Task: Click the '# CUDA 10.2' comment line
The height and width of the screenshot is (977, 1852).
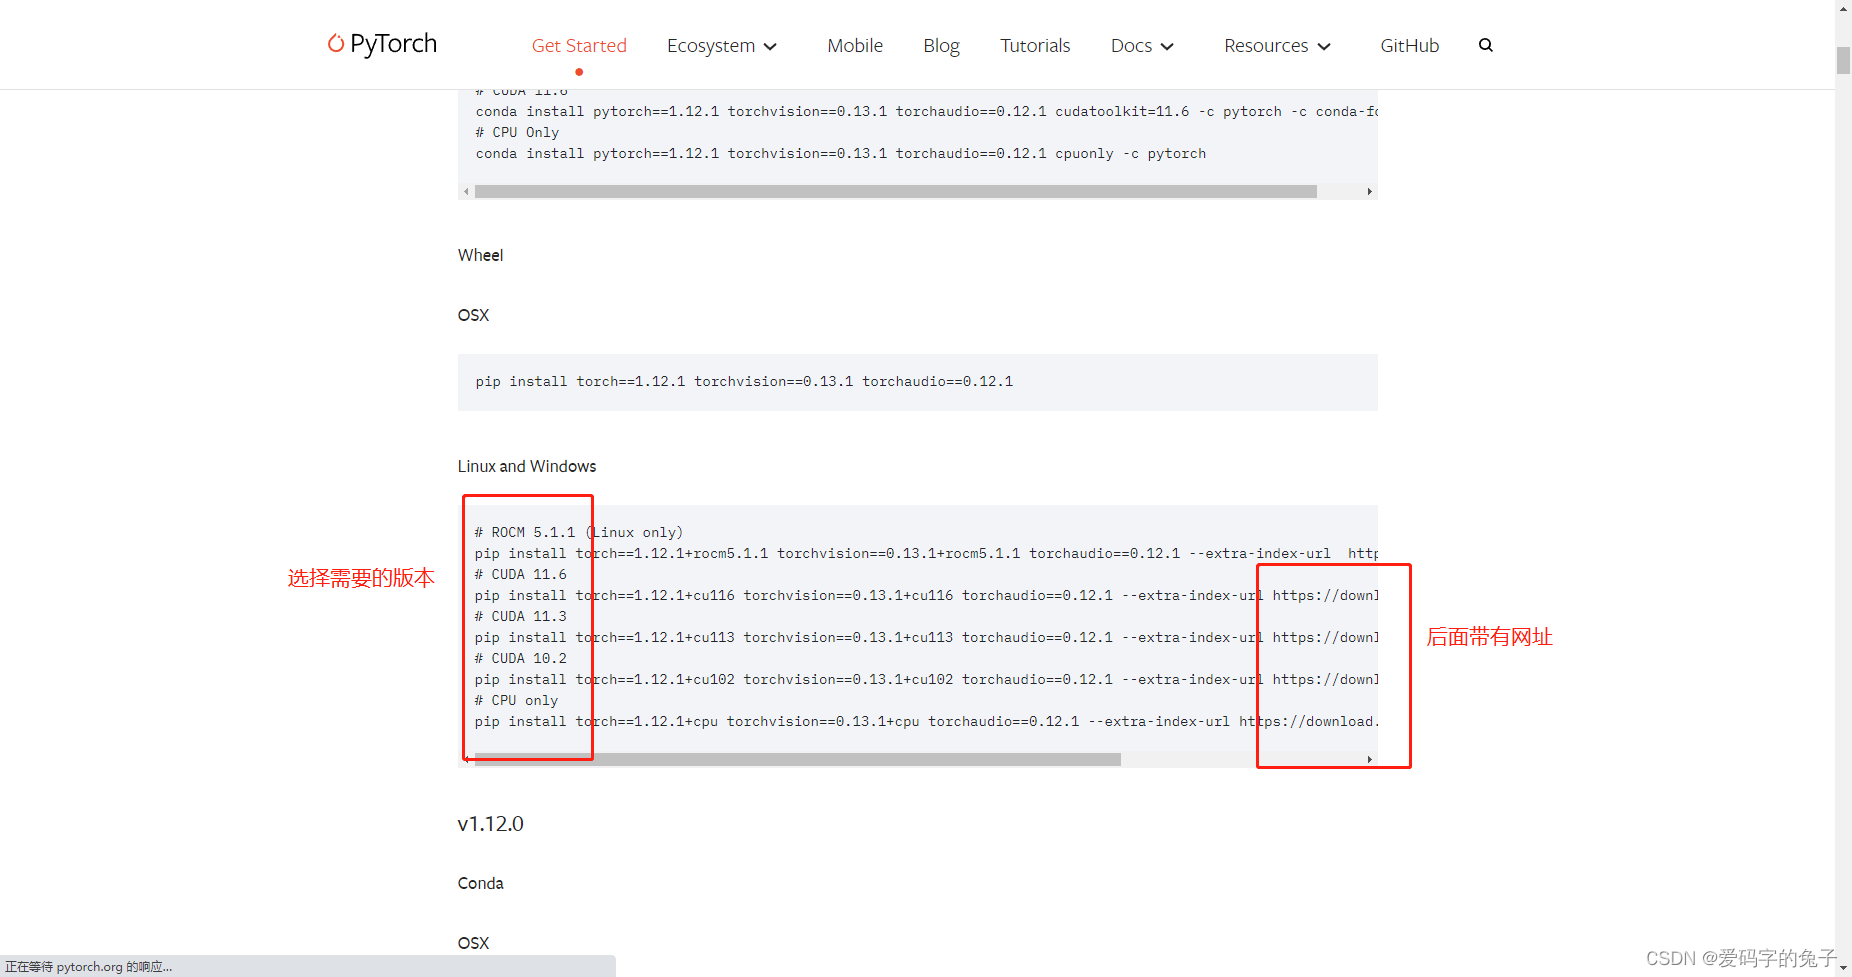Action: click(x=521, y=658)
